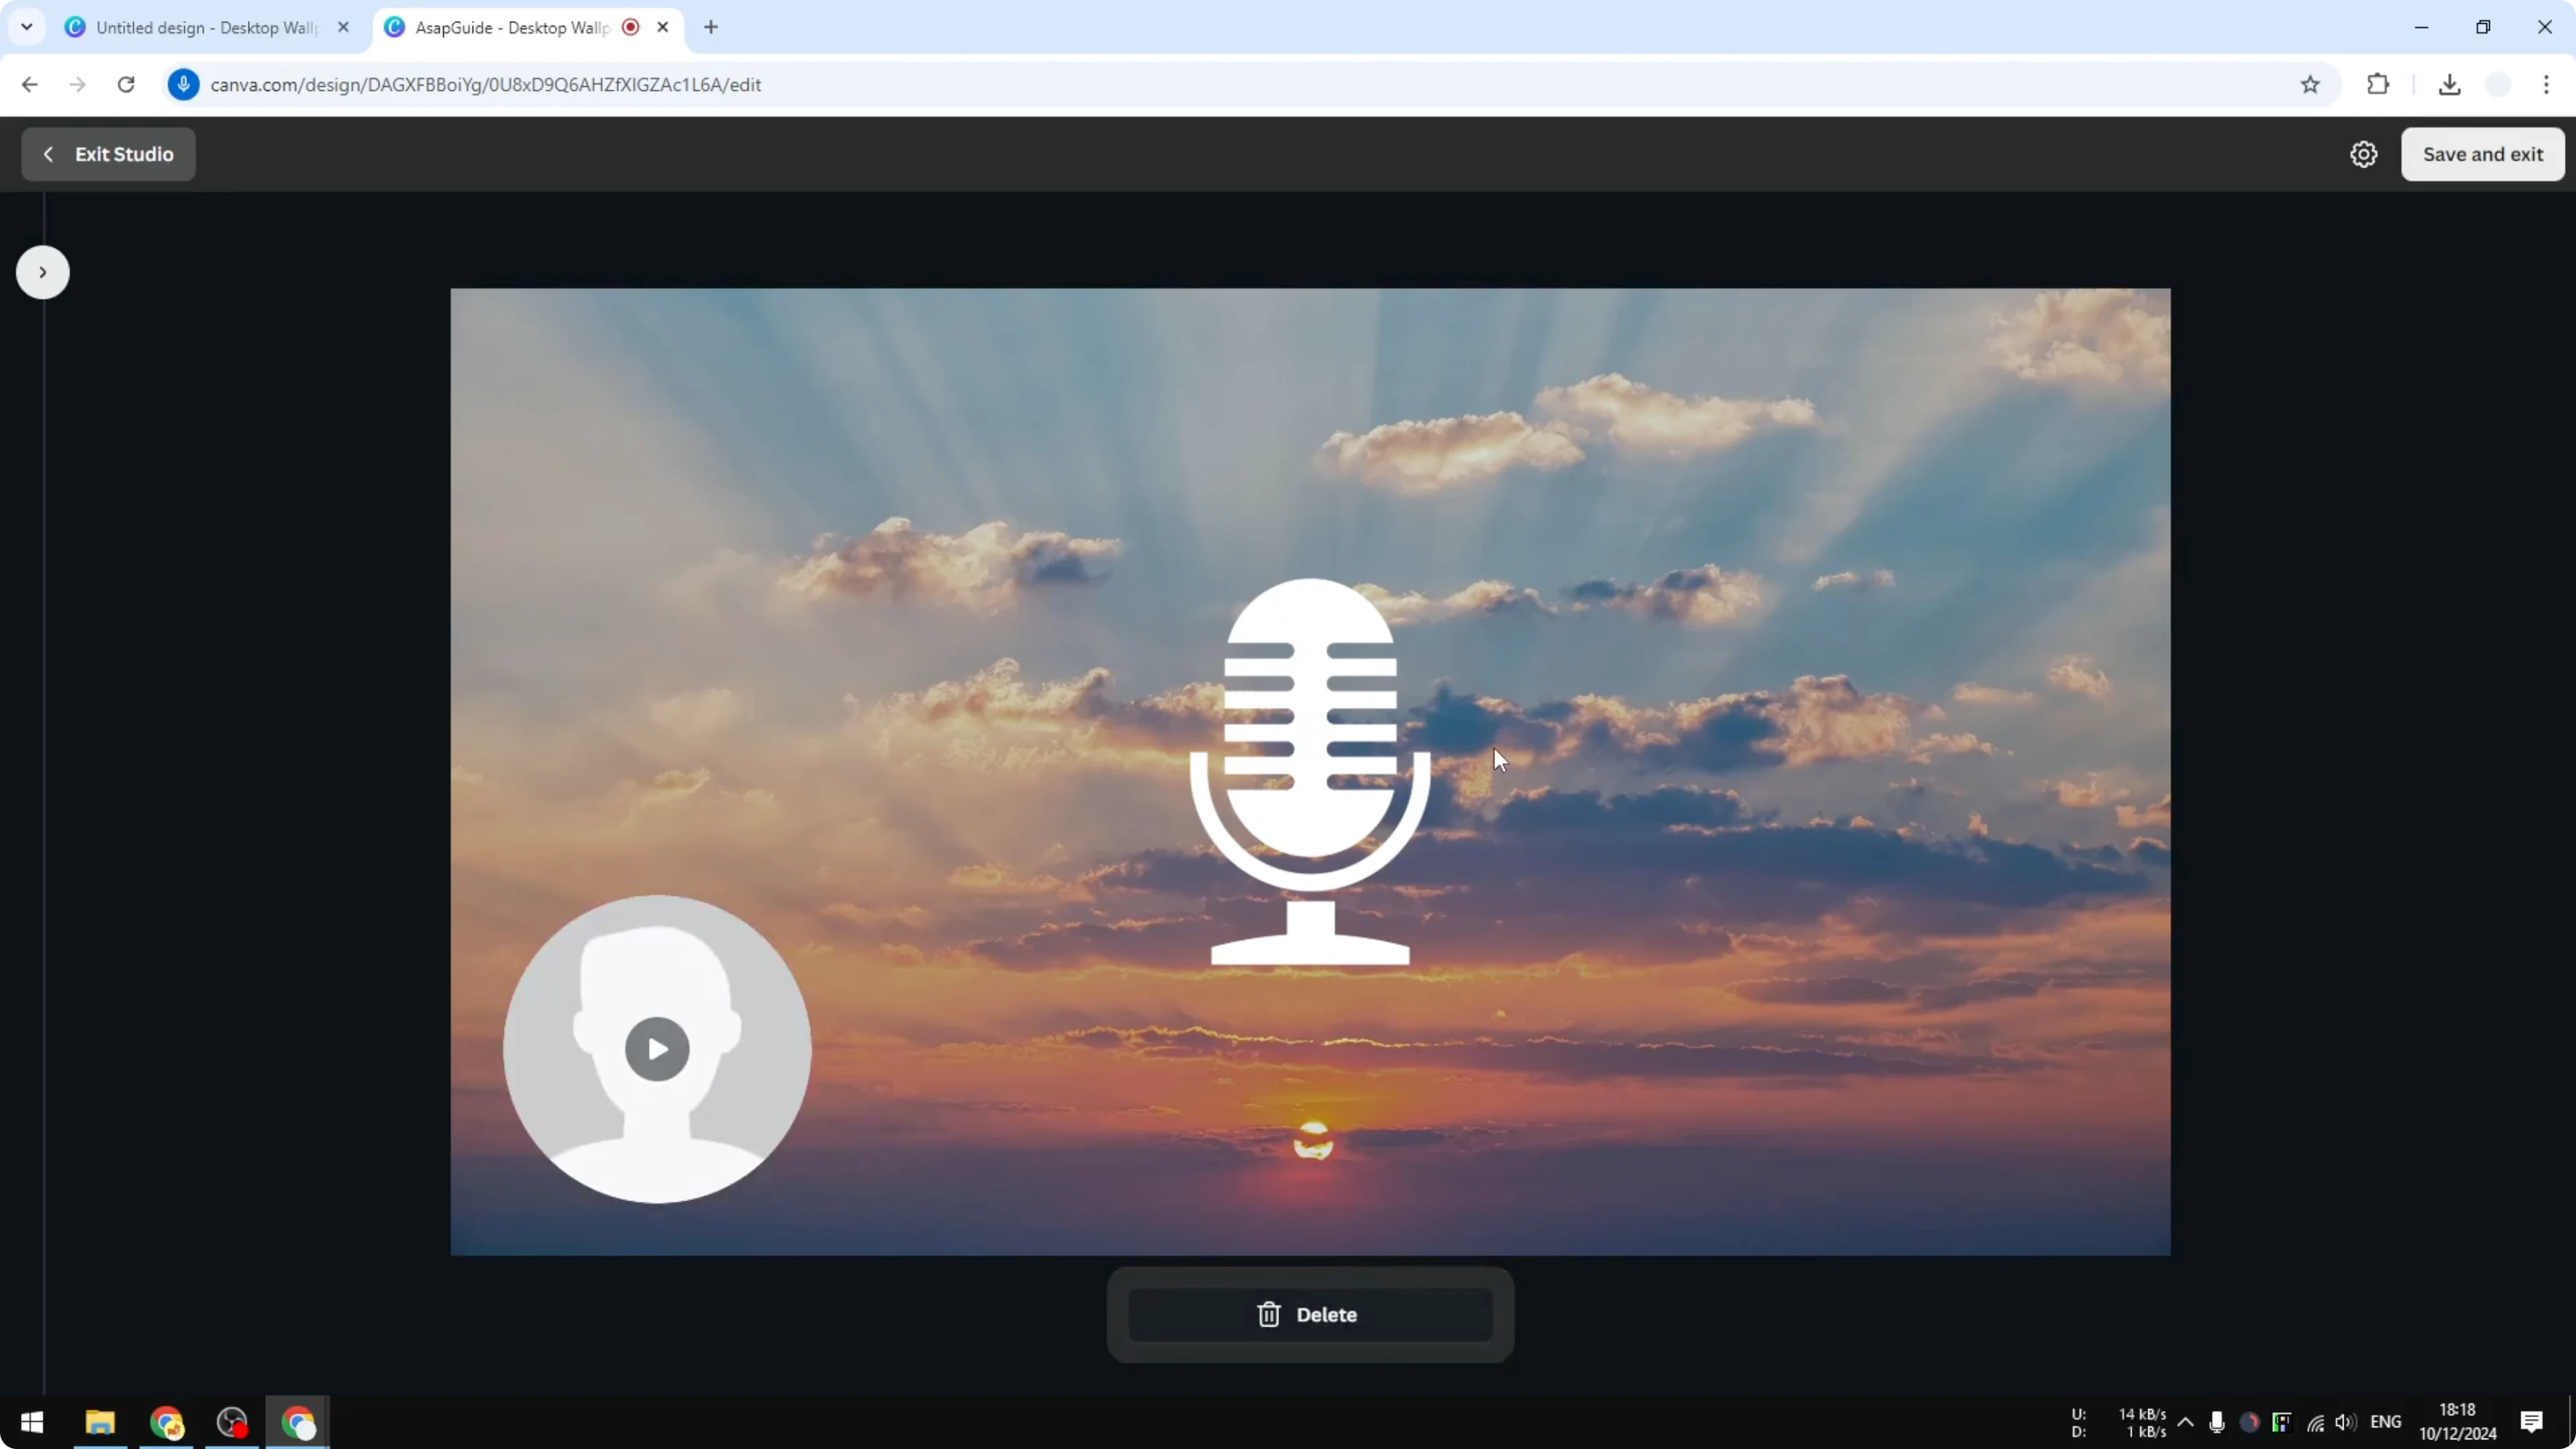Toggle the microphone icon in the system tray
The height and width of the screenshot is (1449, 2576).
point(2215,1422)
